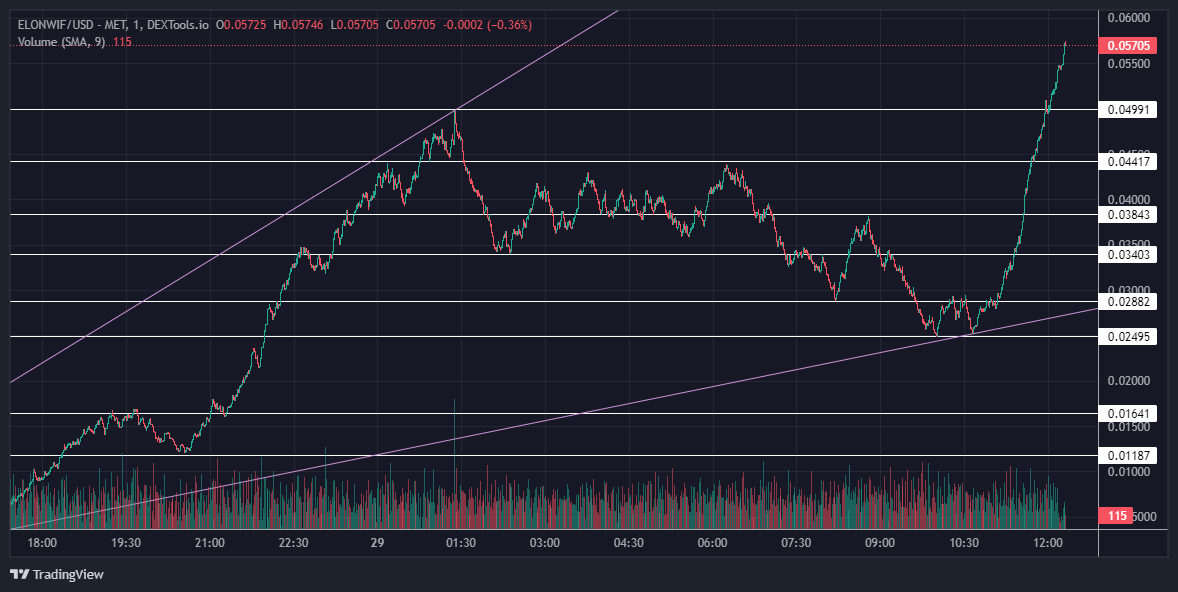Screen dimensions: 1178x592
Task: Select the 0.01641 price level label
Action: pyautogui.click(x=1127, y=414)
